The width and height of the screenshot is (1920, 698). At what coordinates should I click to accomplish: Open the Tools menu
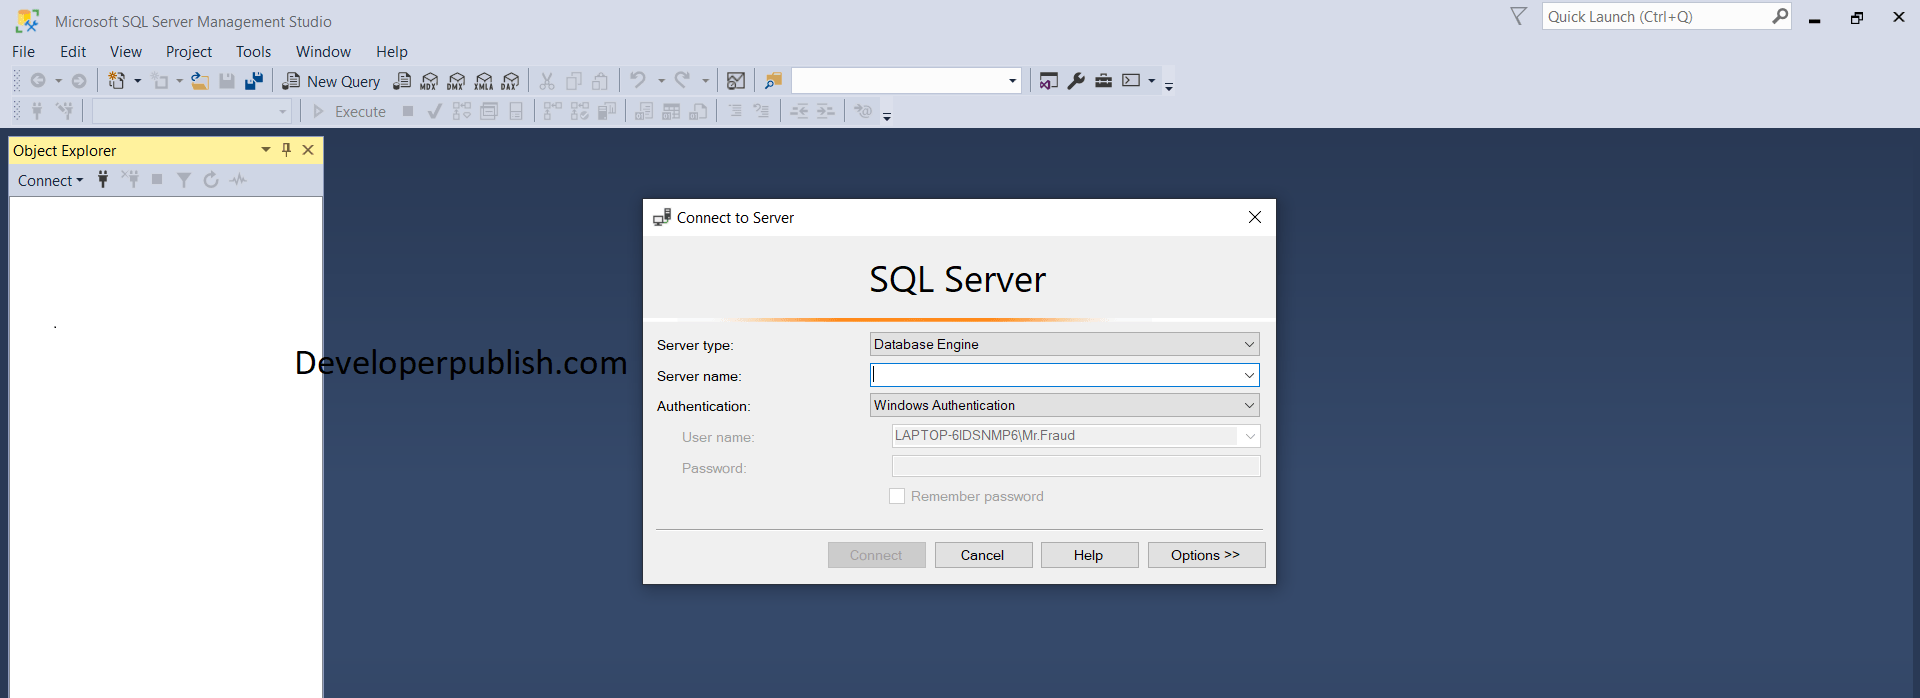point(253,52)
